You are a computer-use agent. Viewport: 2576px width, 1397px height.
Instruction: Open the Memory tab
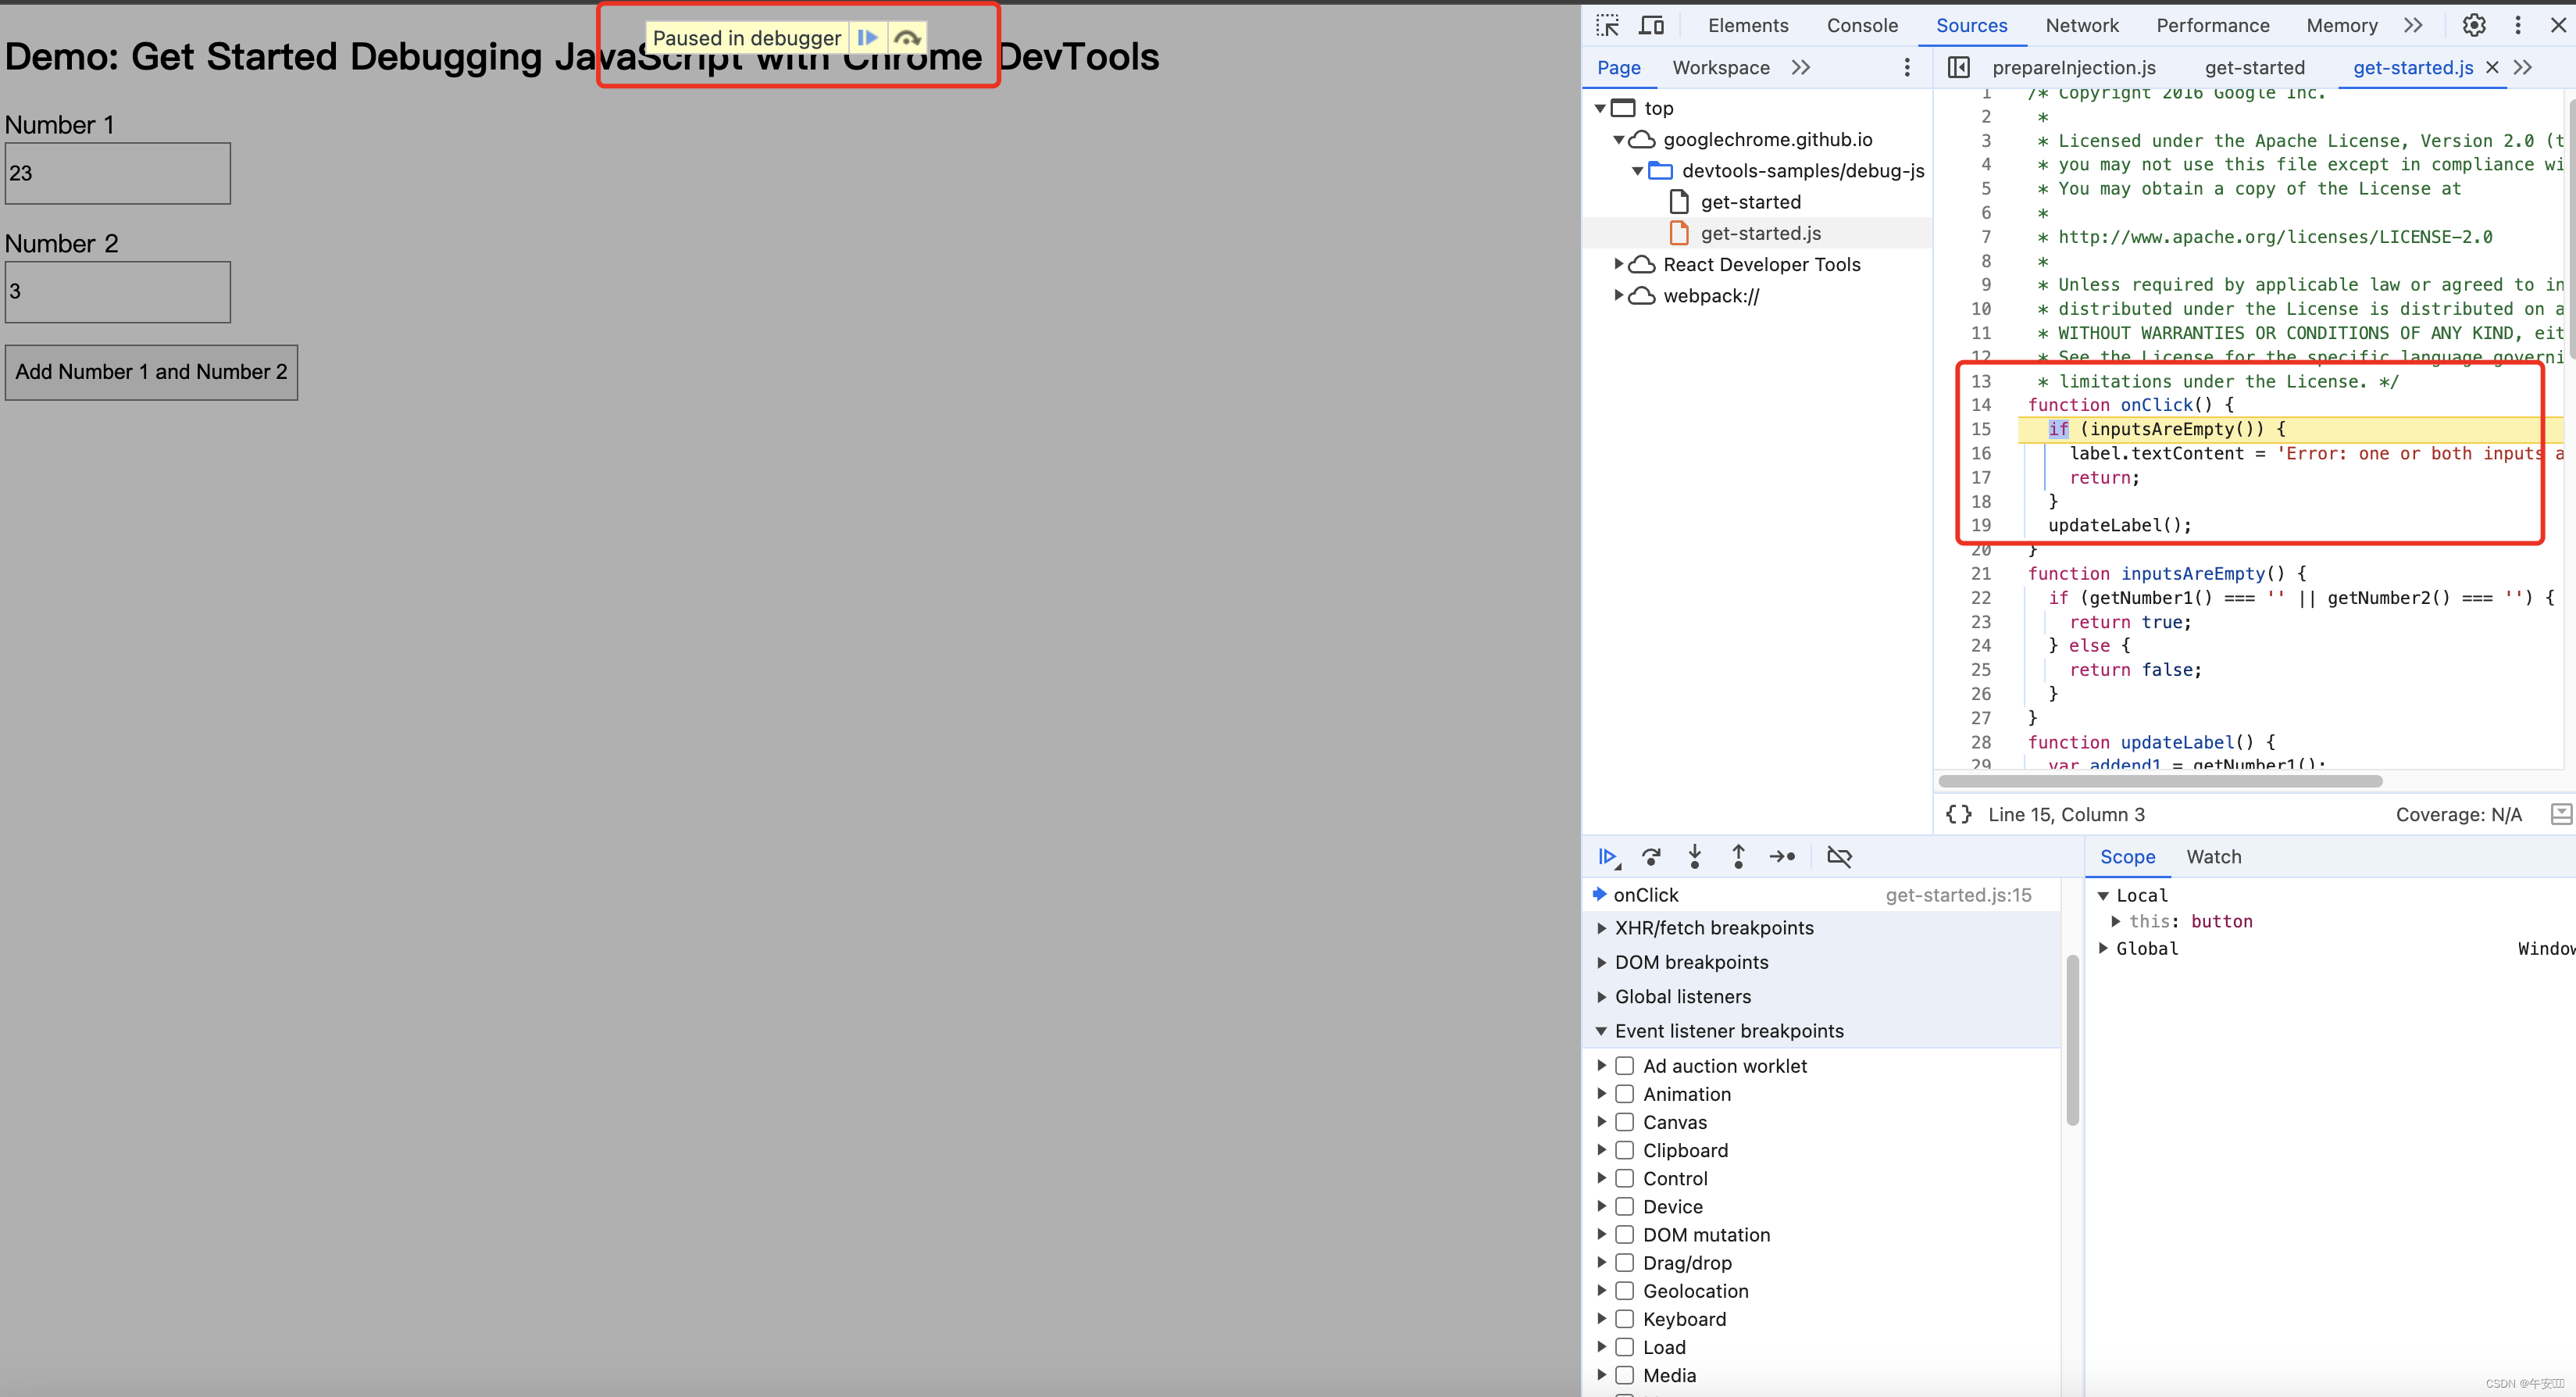(x=2342, y=25)
